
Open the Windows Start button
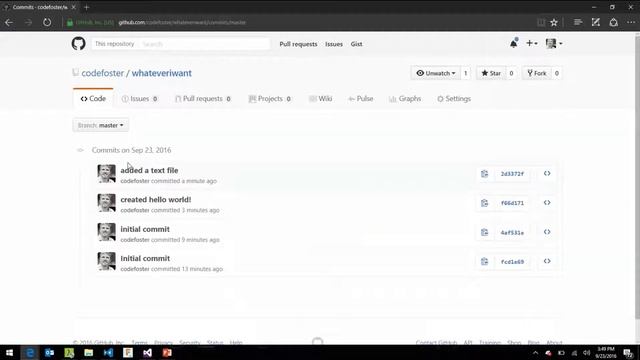tap(9, 353)
